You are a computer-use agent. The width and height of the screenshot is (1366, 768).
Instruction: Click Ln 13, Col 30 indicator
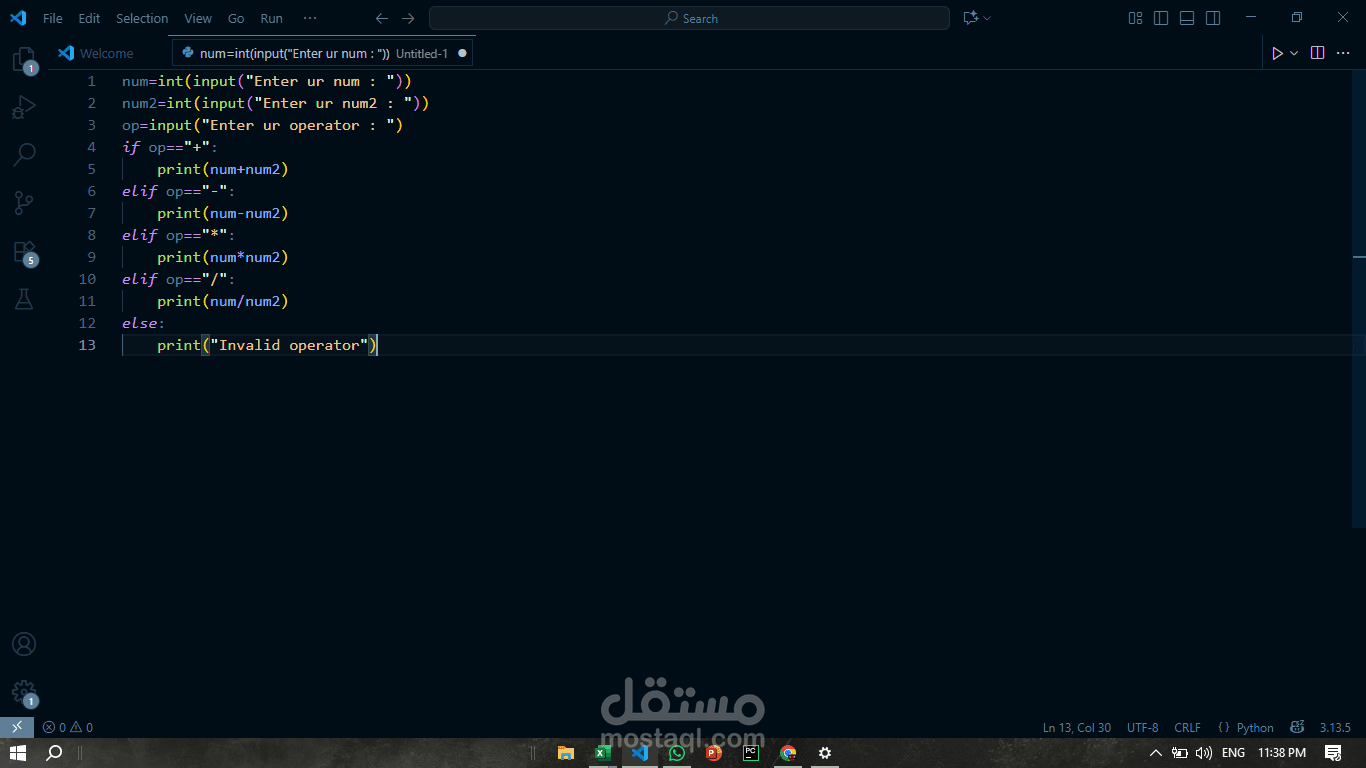tap(1077, 727)
